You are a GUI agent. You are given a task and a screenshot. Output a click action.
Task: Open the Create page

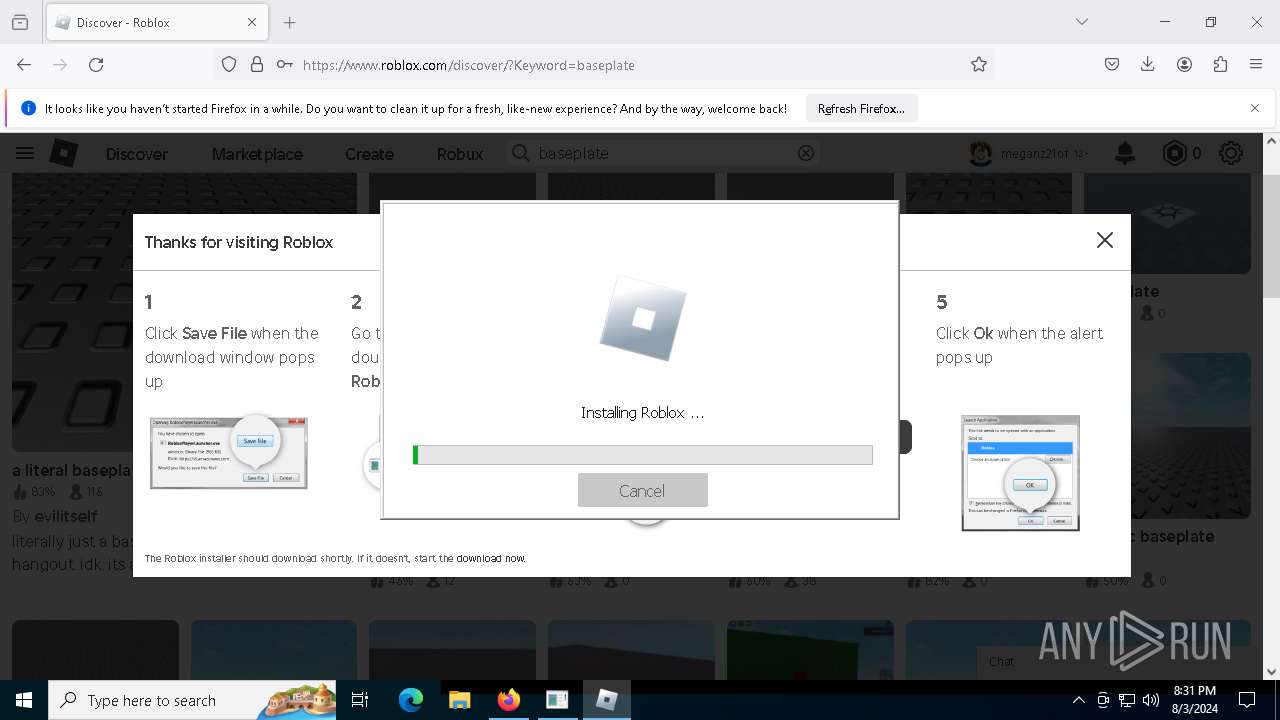pyautogui.click(x=369, y=154)
